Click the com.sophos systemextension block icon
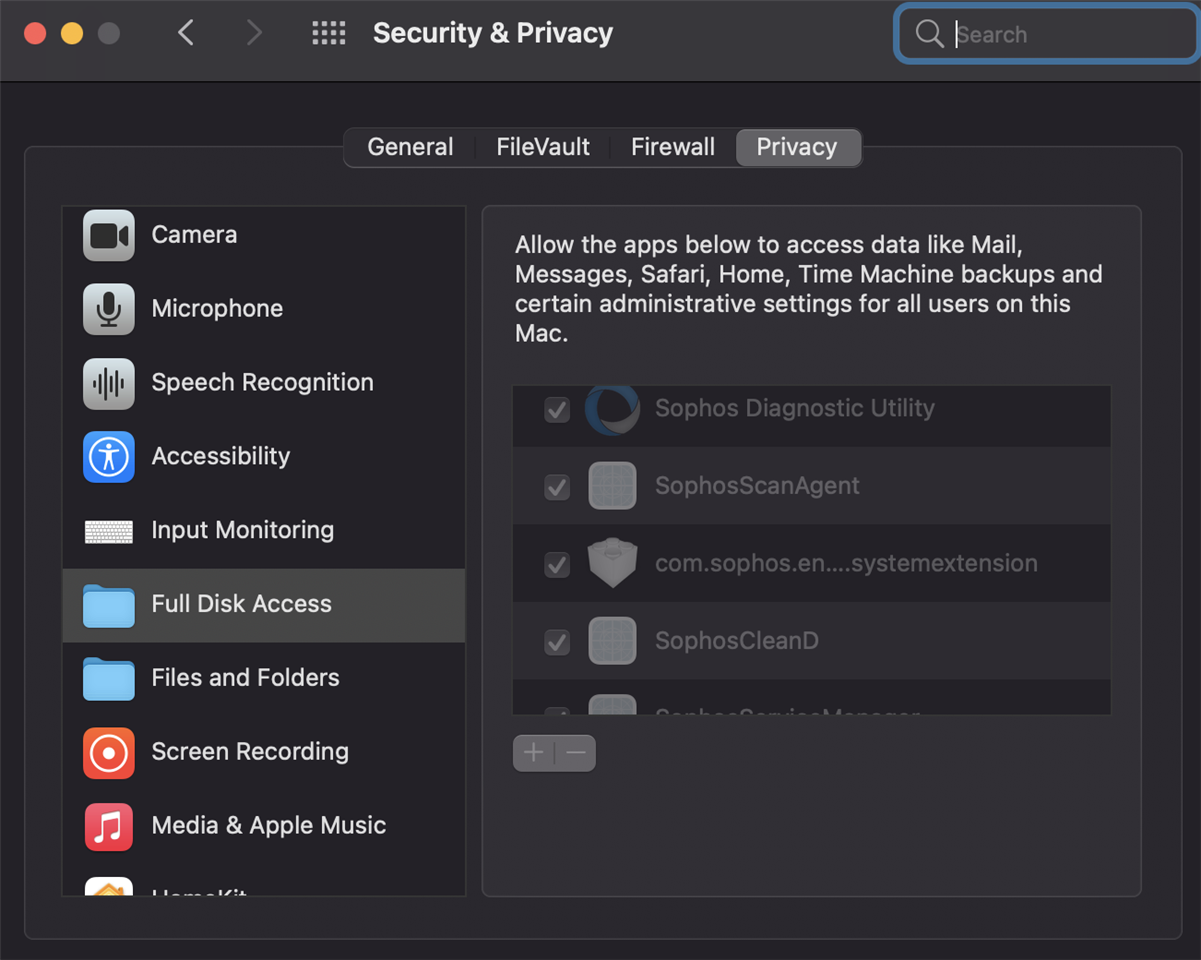1201x960 pixels. [612, 563]
